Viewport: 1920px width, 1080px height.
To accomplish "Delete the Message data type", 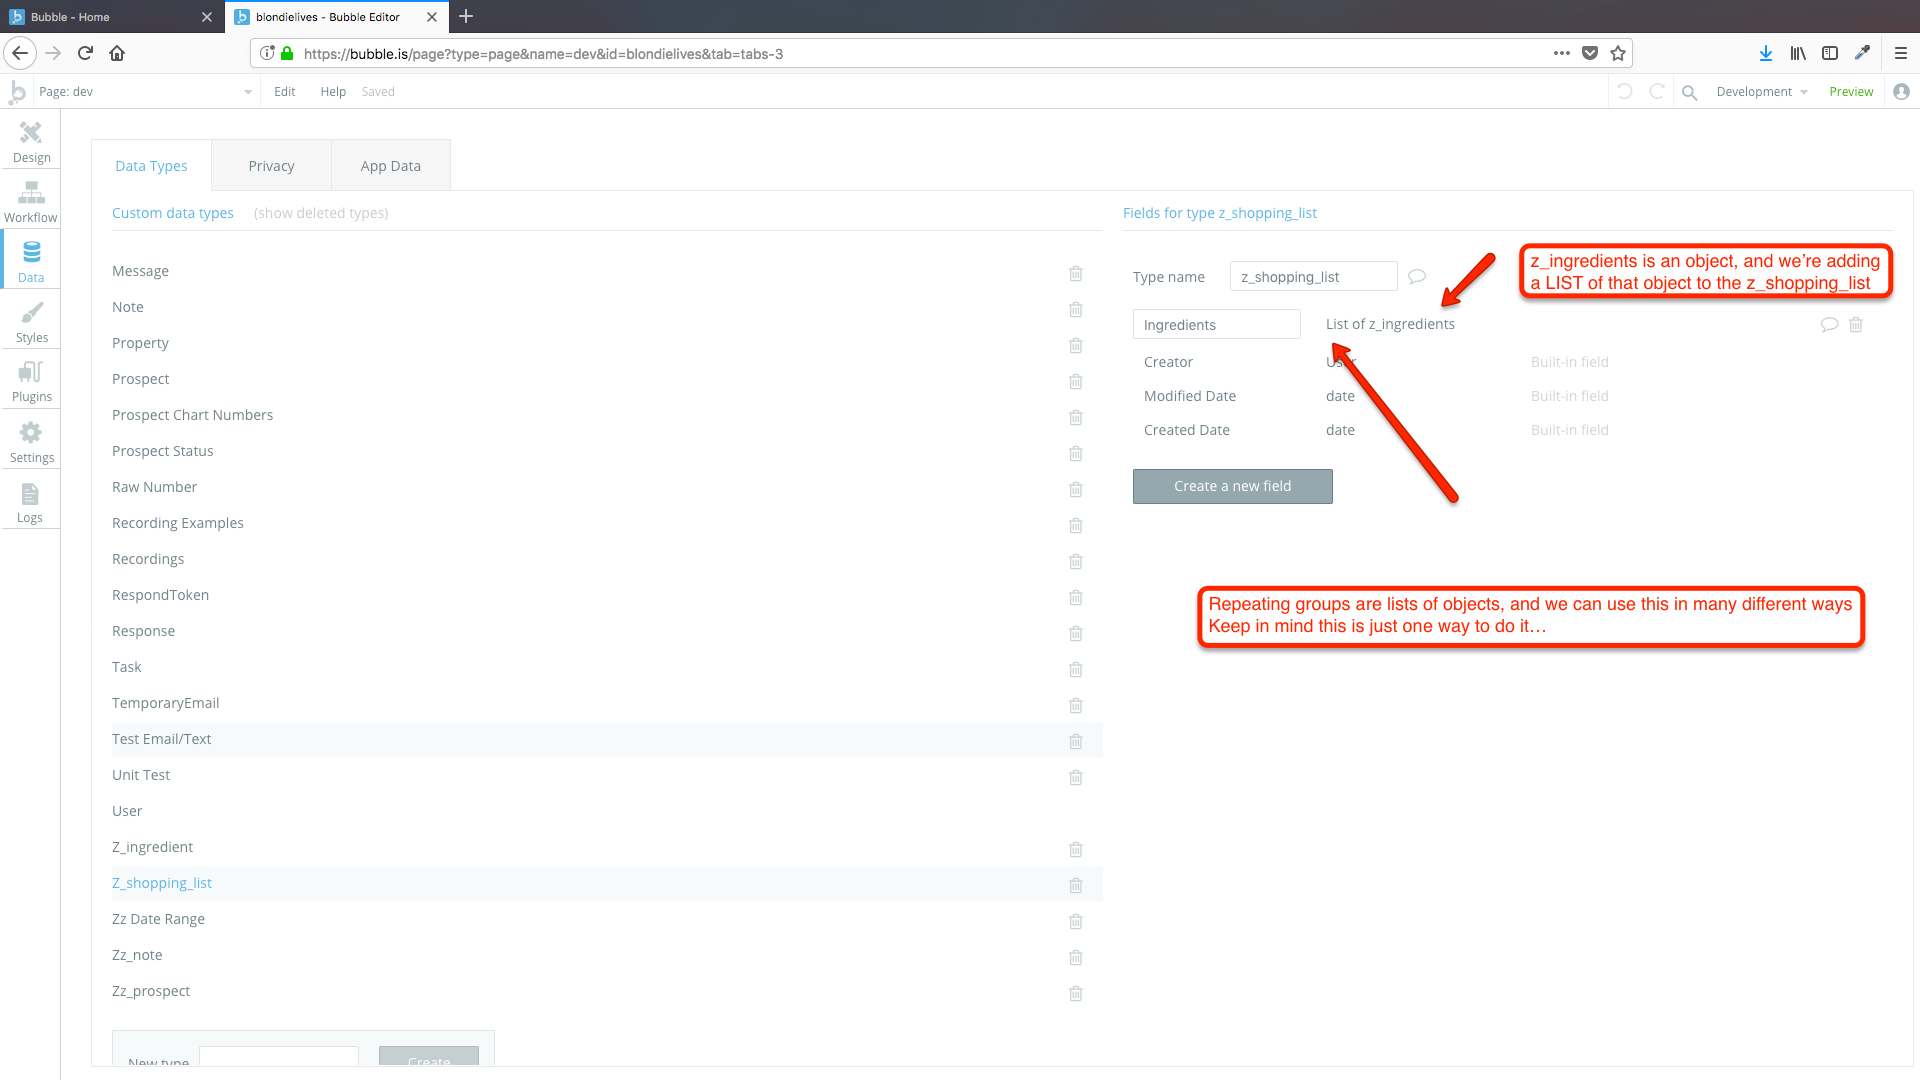I will [x=1076, y=273].
